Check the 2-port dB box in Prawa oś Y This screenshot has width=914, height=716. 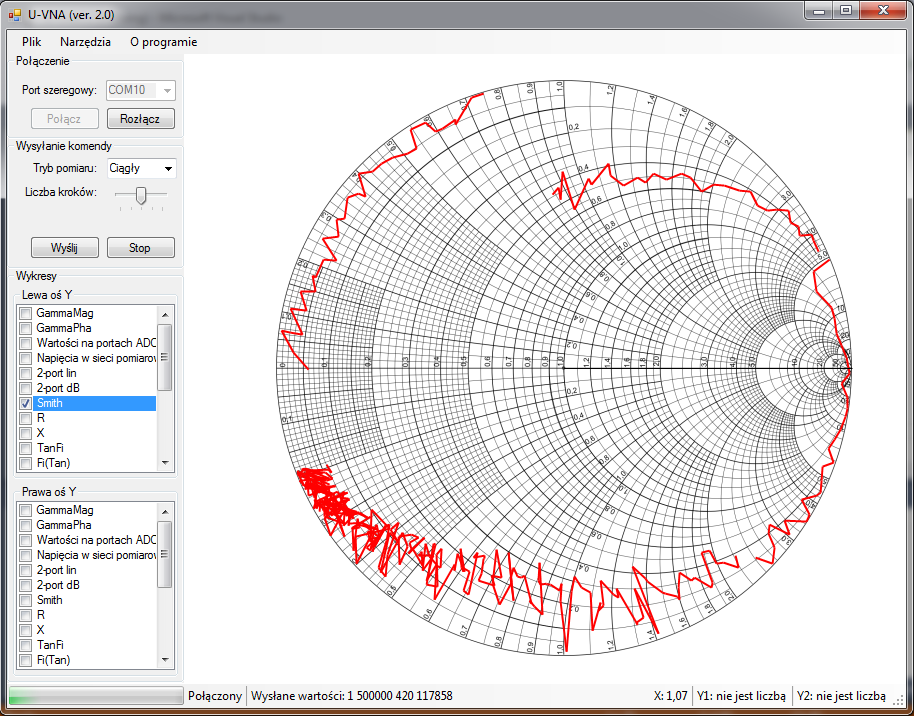(x=26, y=585)
